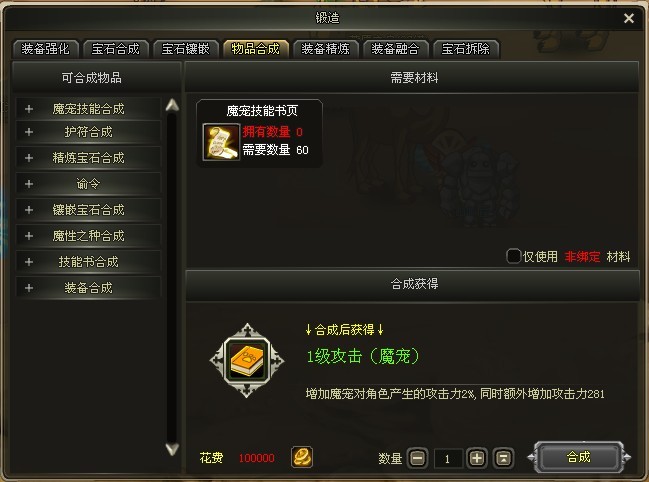This screenshot has height=482, width=649.
Task: Click the list scroll up arrow
Action: [172, 106]
